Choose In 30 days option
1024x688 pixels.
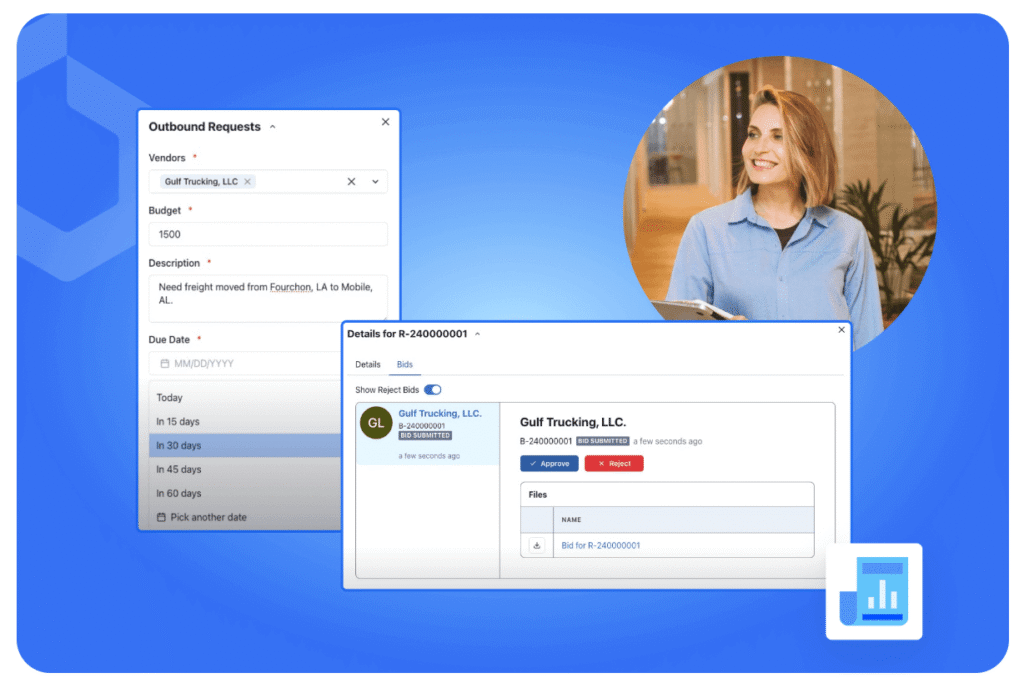[x=245, y=446]
